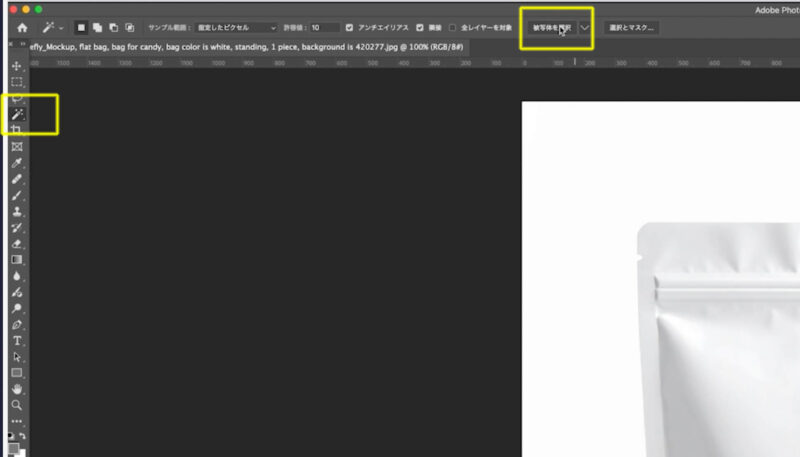Choose the Crop tool
The image size is (800, 457).
point(17,130)
